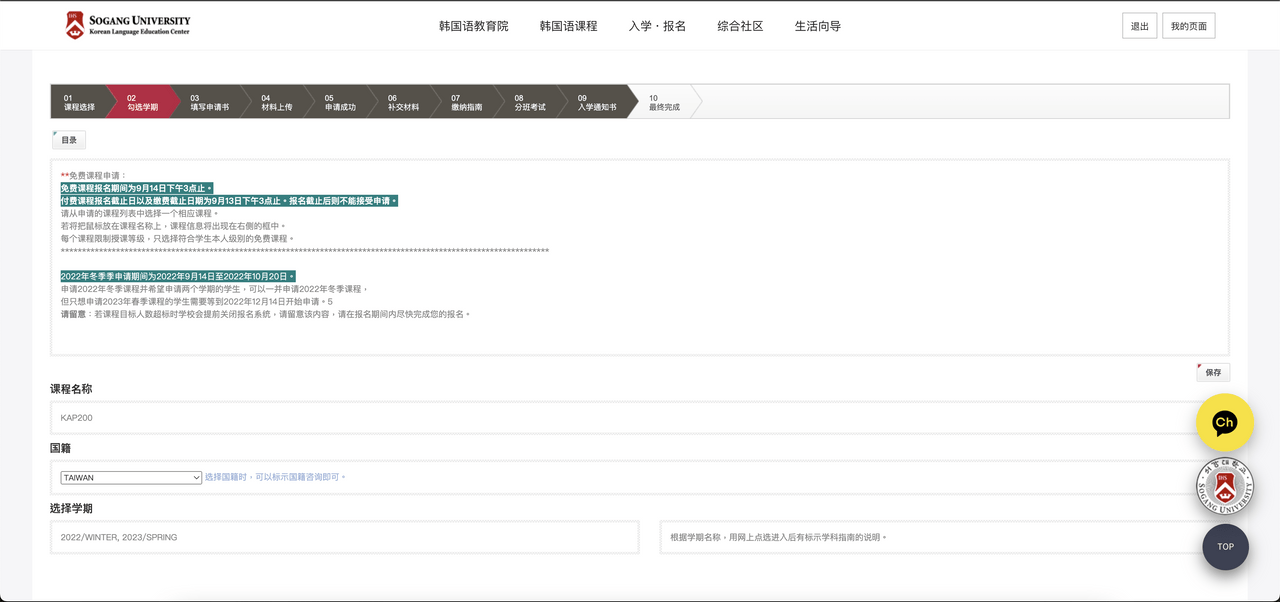Expand the TAIWAN nationality dropdown

pos(131,478)
